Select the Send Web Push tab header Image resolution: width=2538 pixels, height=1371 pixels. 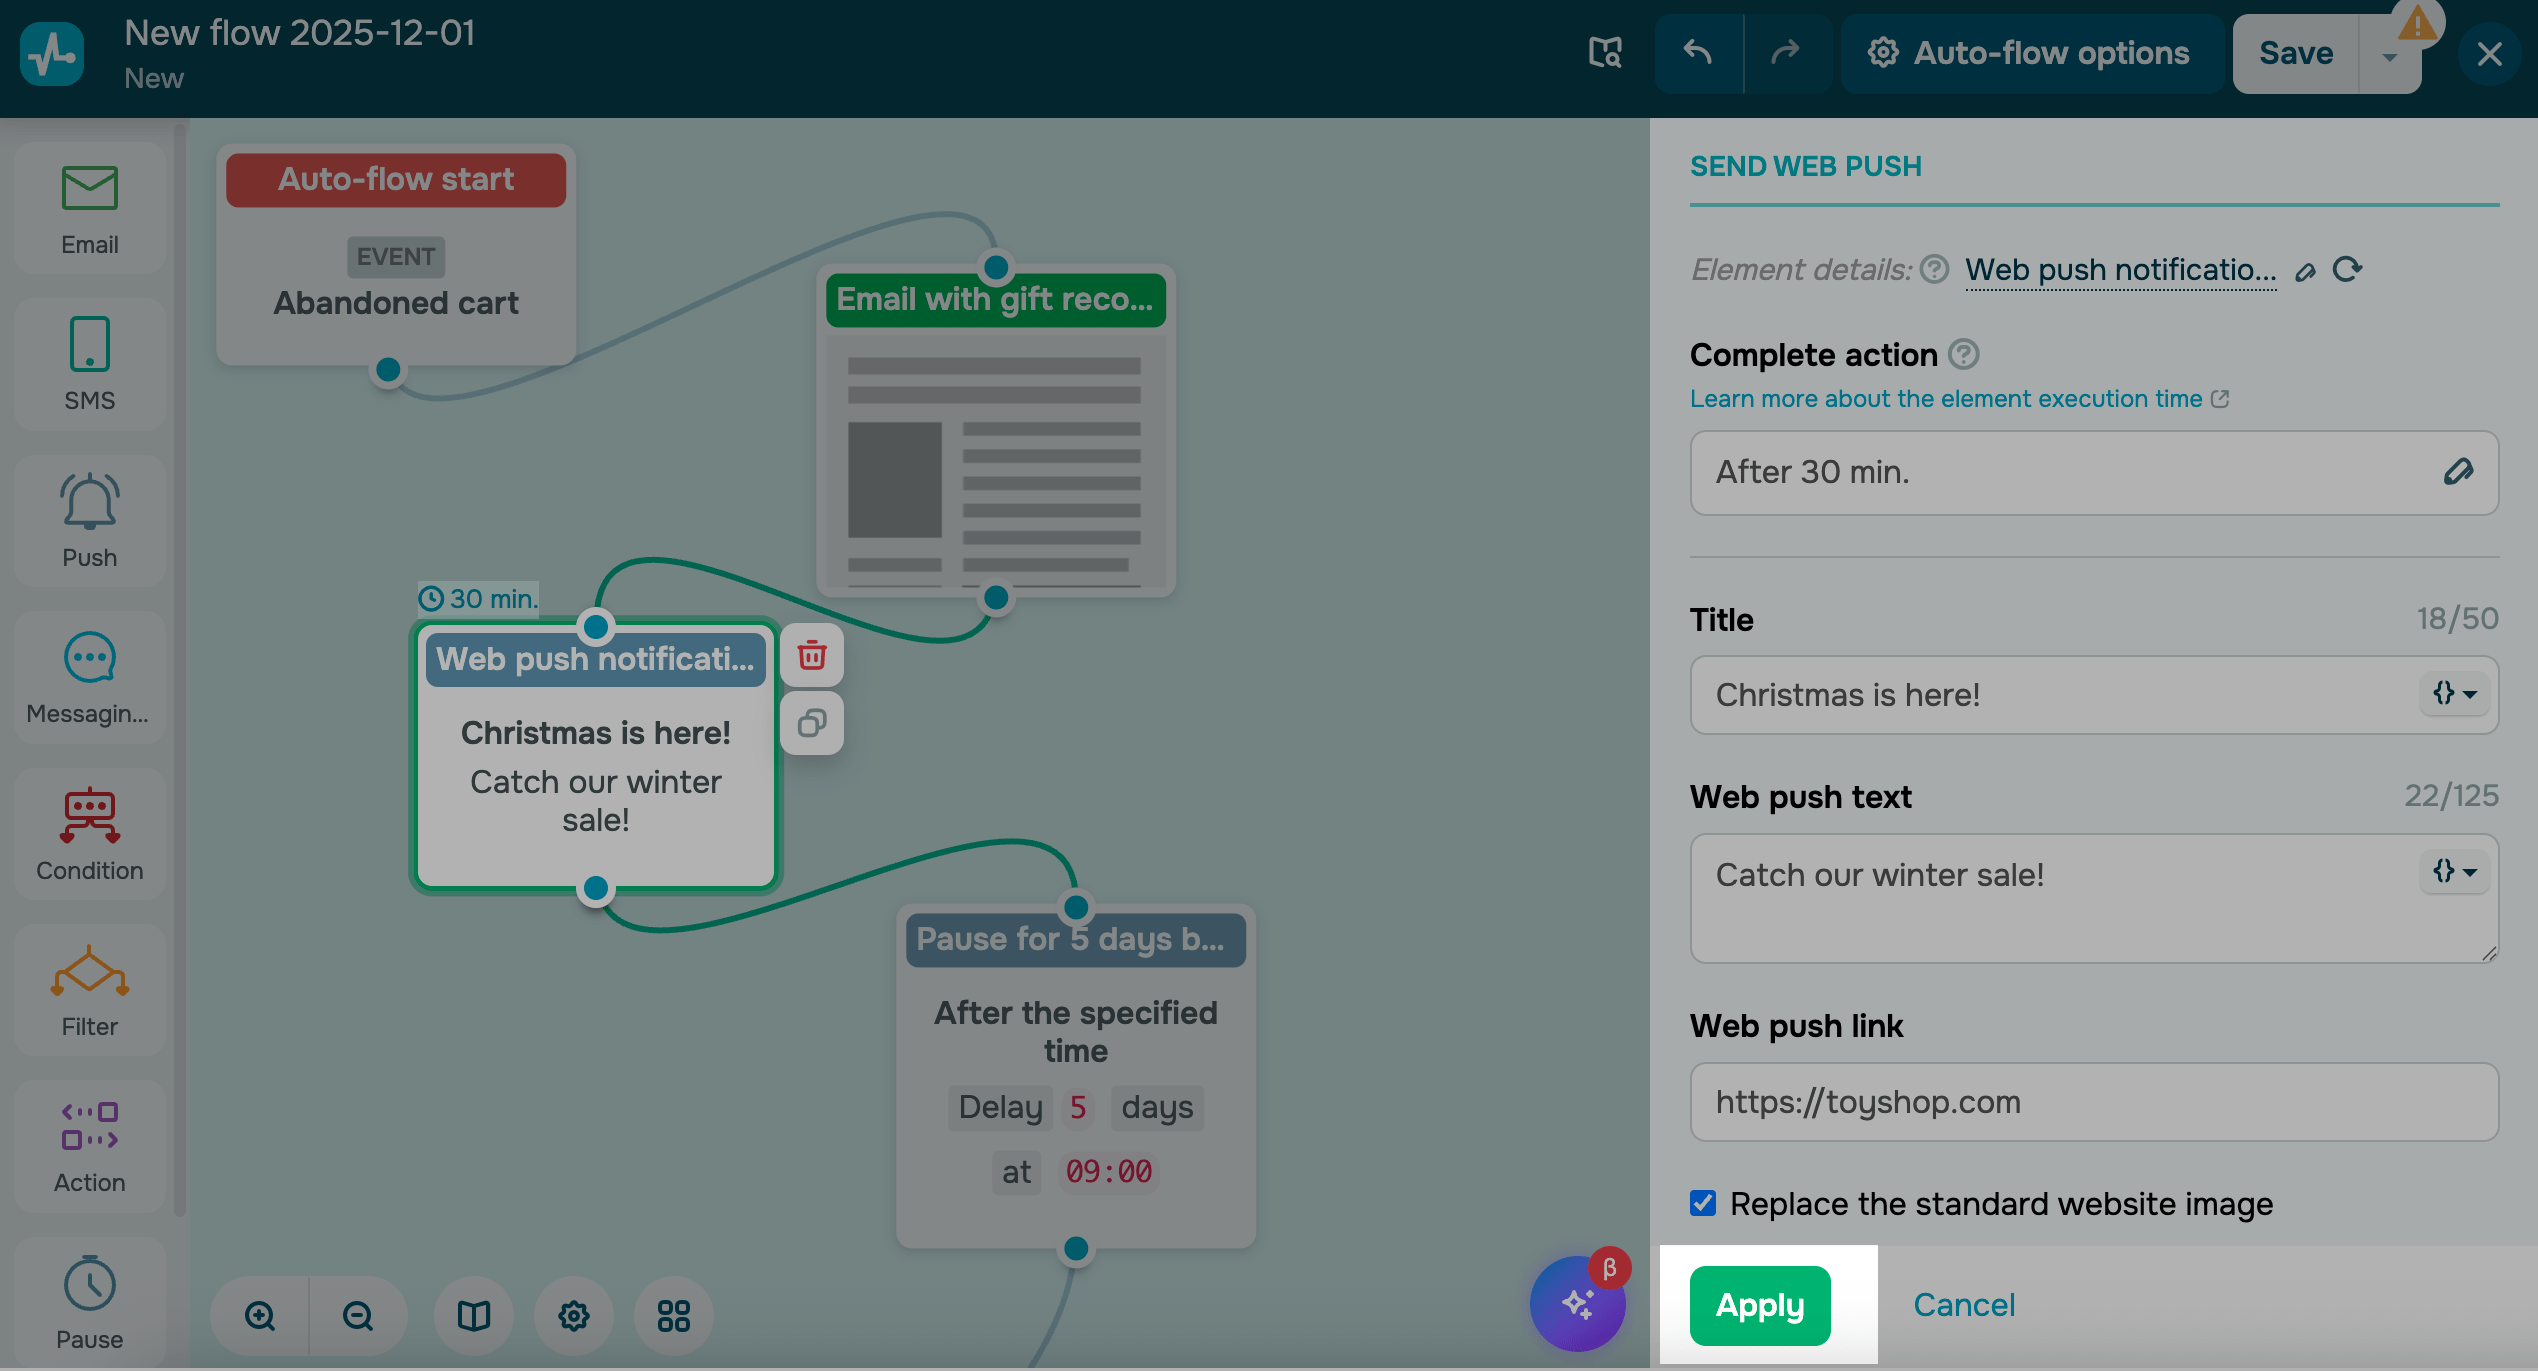point(1806,166)
